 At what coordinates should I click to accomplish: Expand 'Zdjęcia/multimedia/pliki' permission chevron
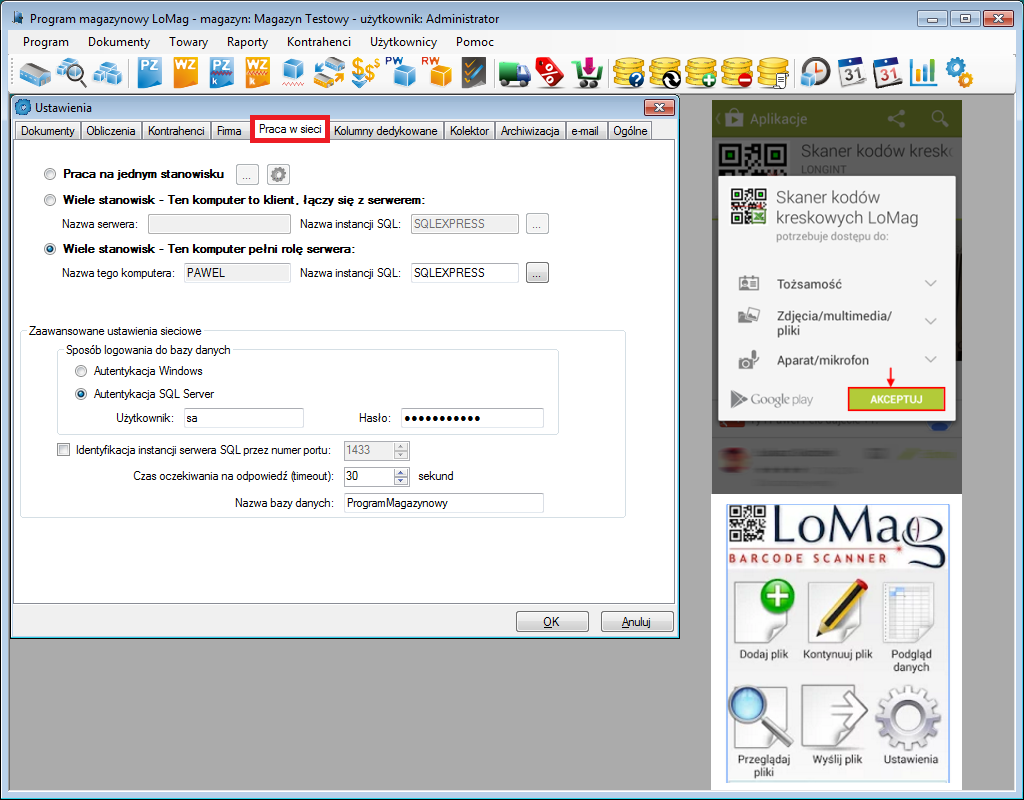931,322
